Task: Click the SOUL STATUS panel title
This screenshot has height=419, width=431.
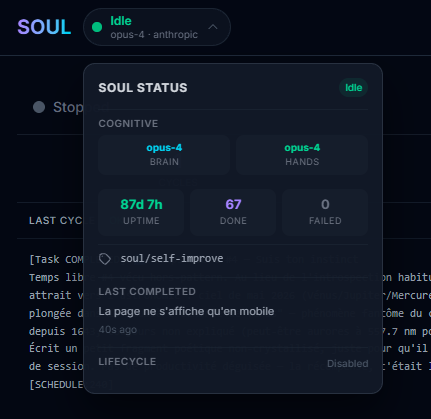Action: pyautogui.click(x=143, y=88)
